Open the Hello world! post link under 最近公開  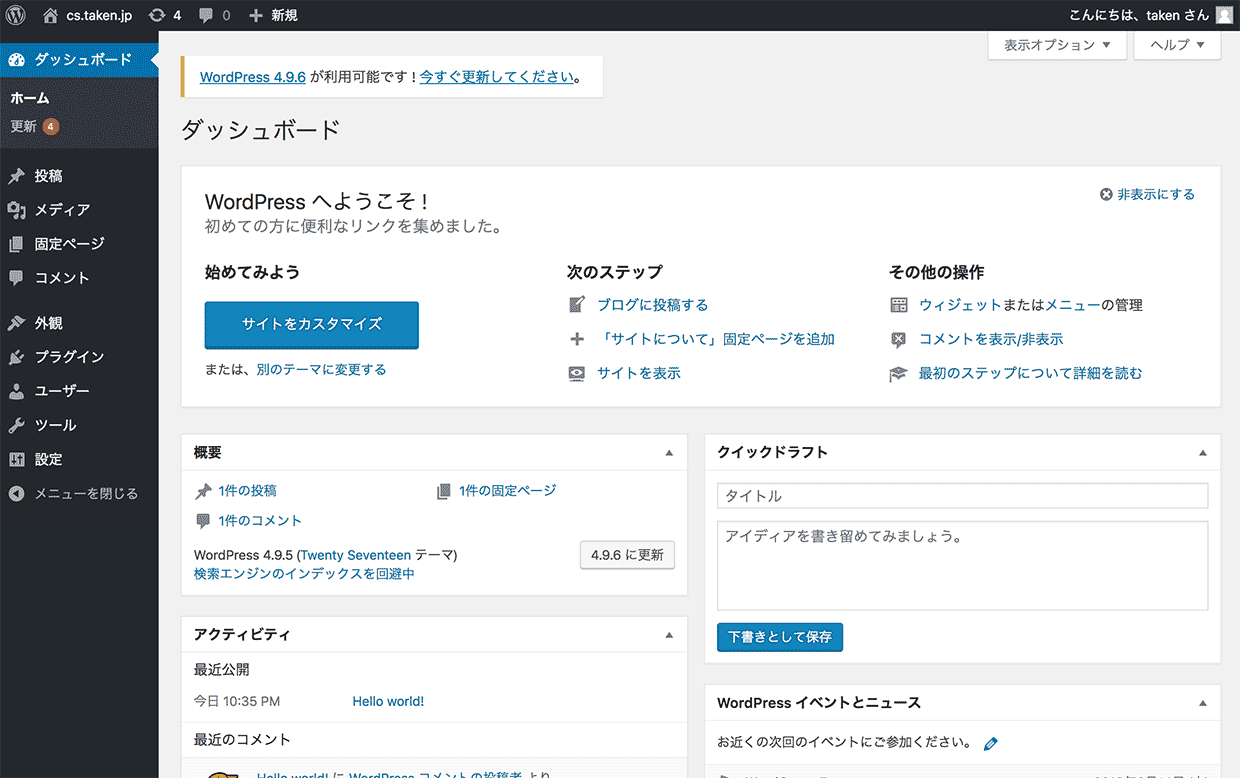[x=388, y=701]
